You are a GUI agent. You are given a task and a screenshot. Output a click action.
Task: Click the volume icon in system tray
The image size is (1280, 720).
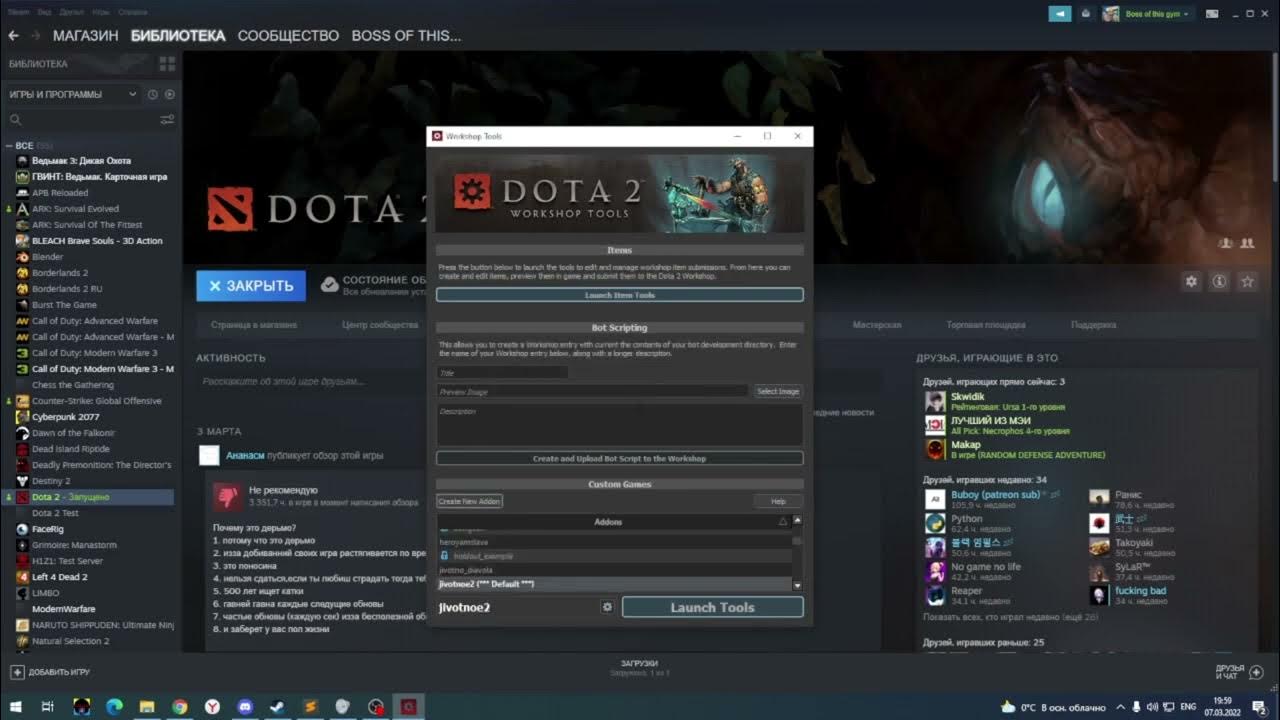tap(1152, 707)
